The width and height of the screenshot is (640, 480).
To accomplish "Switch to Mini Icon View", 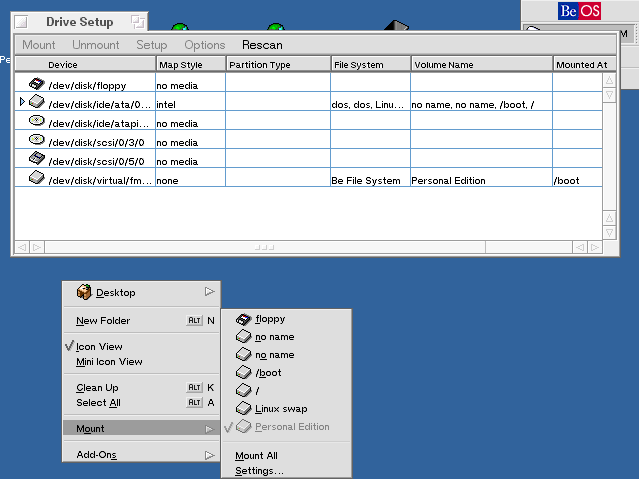I will (x=109, y=362).
